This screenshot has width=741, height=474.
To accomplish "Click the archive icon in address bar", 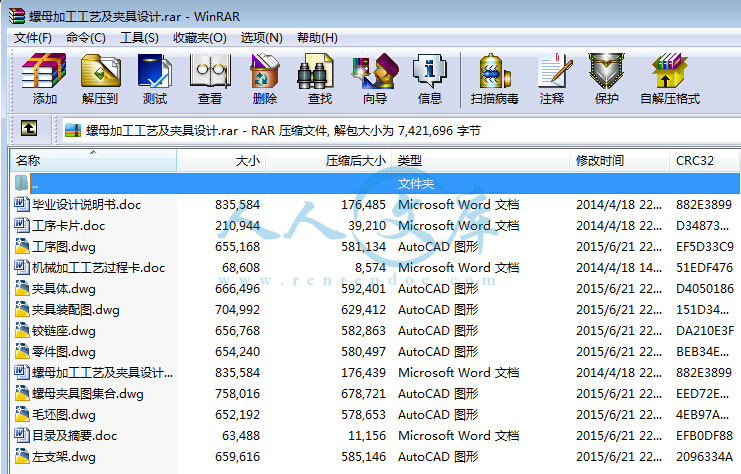I will pos(73,130).
